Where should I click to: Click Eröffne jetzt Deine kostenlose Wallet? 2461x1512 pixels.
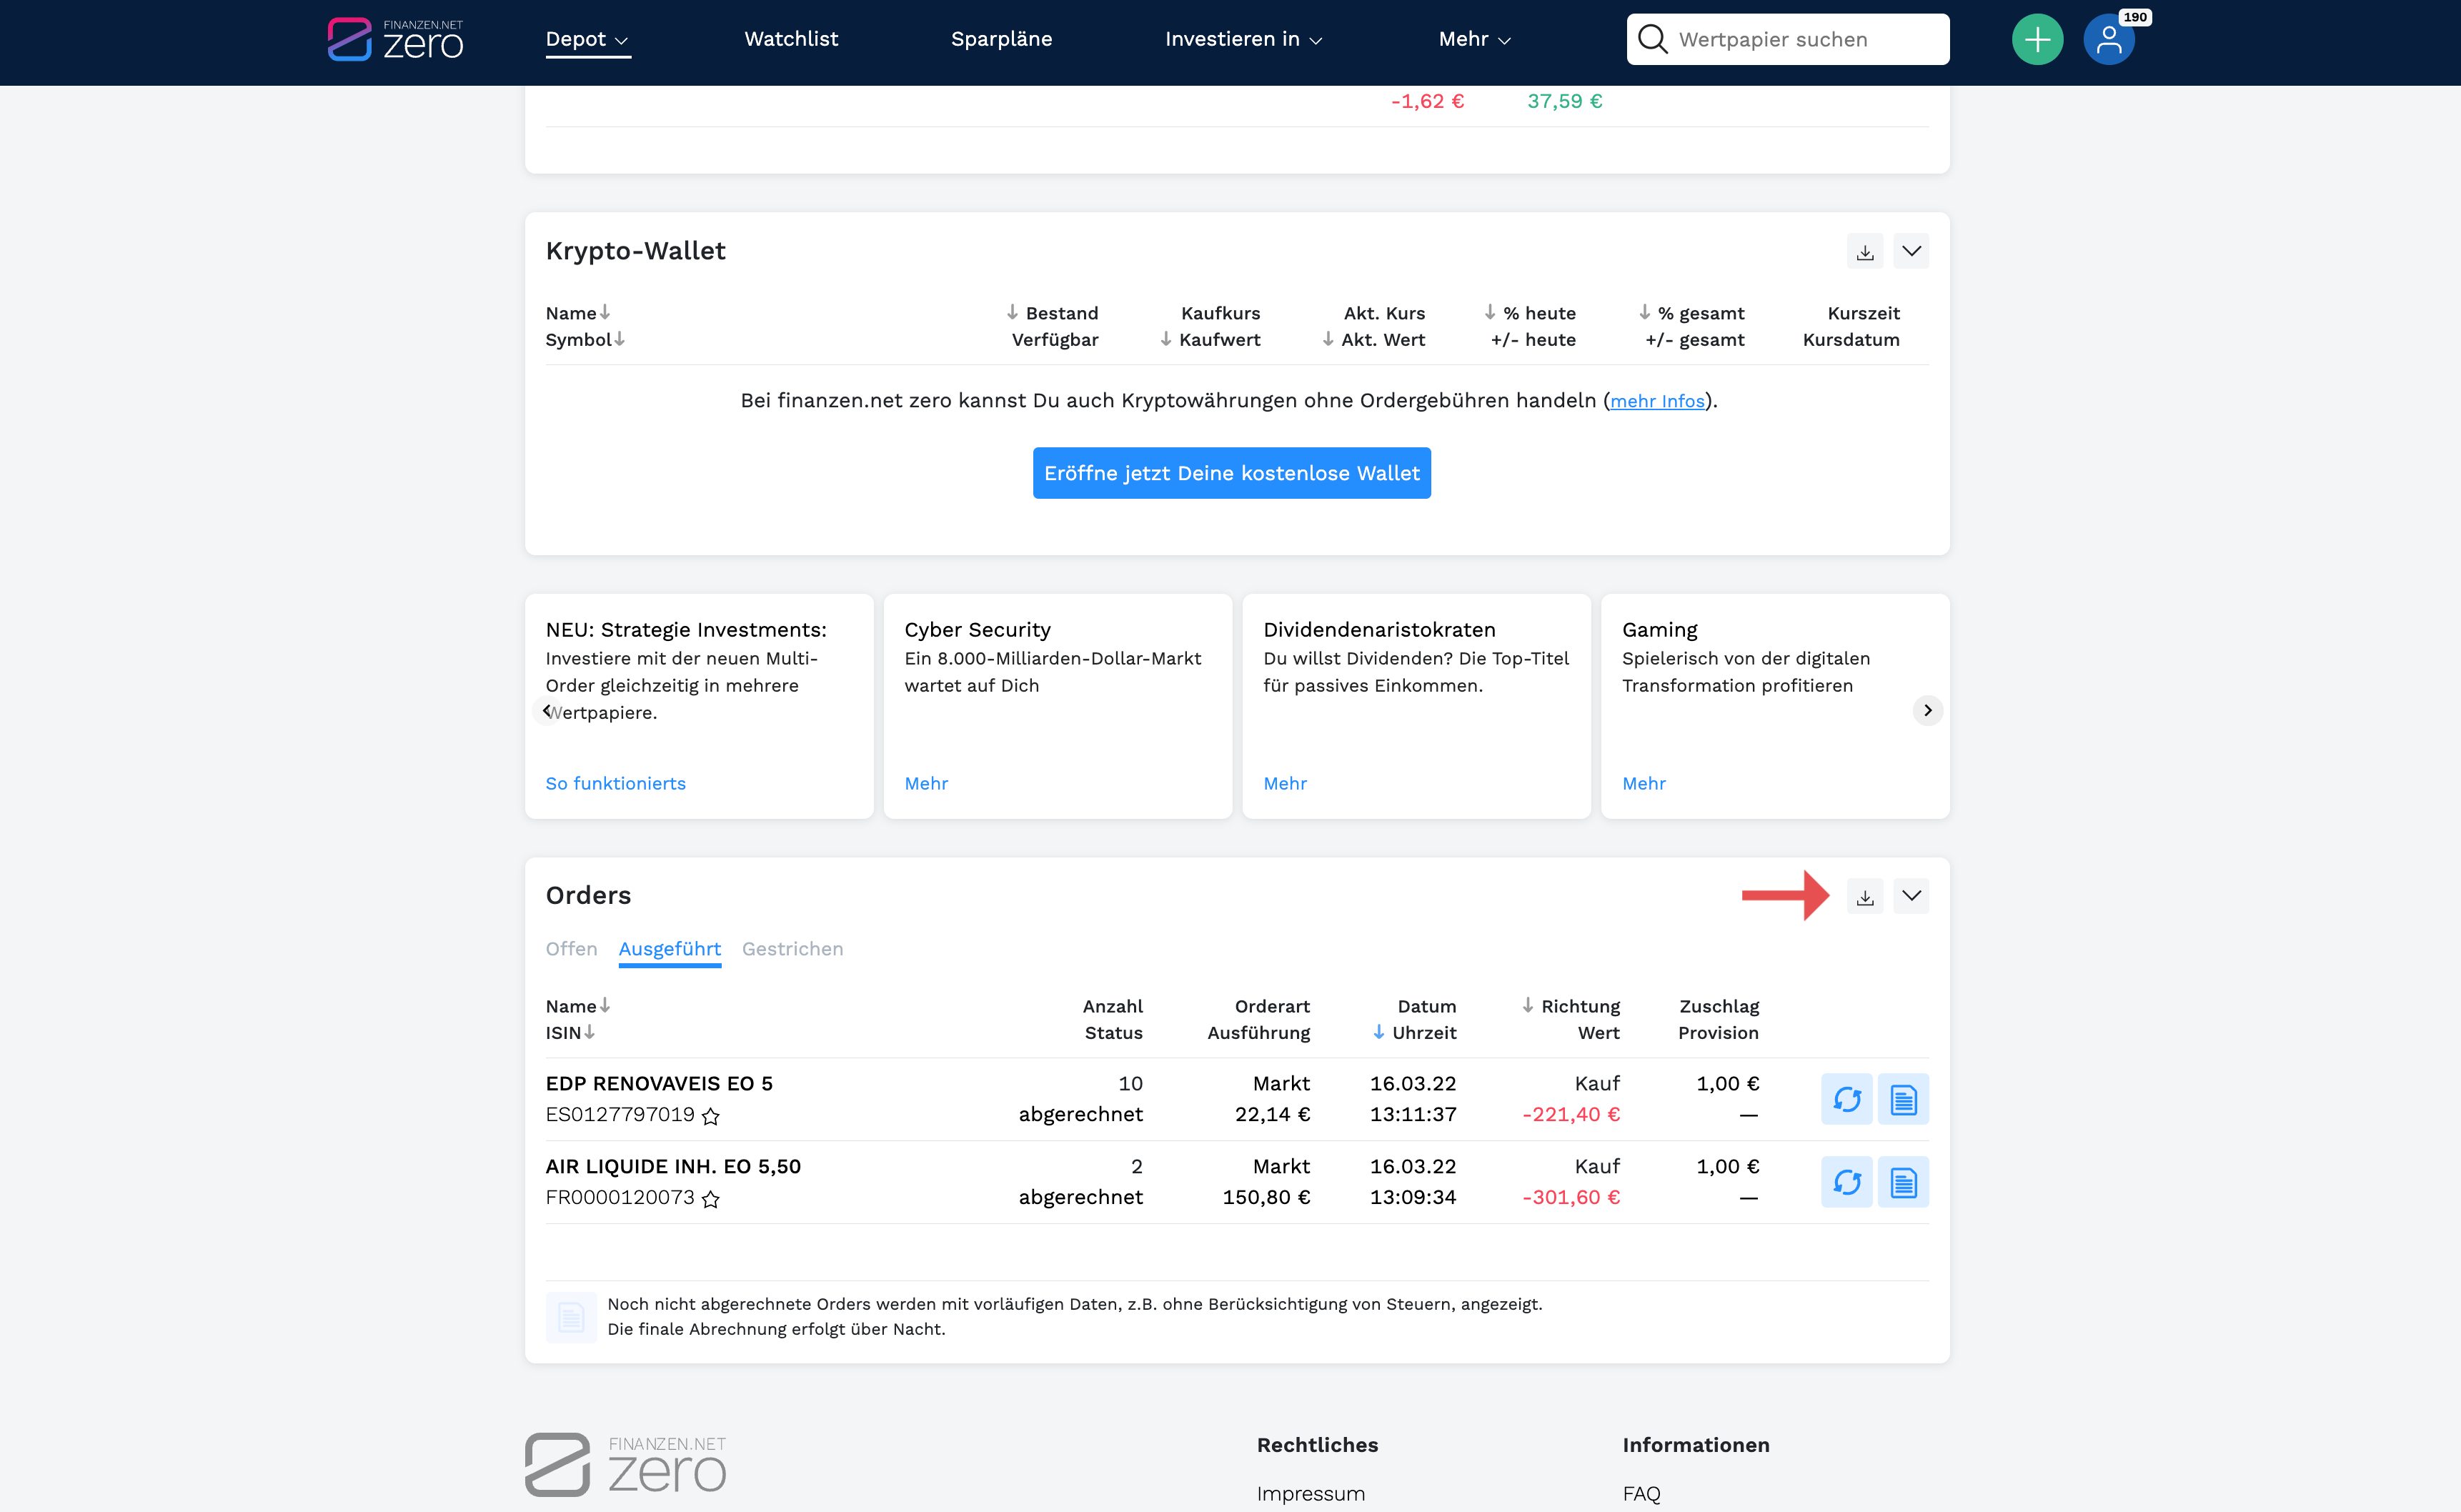(1231, 473)
